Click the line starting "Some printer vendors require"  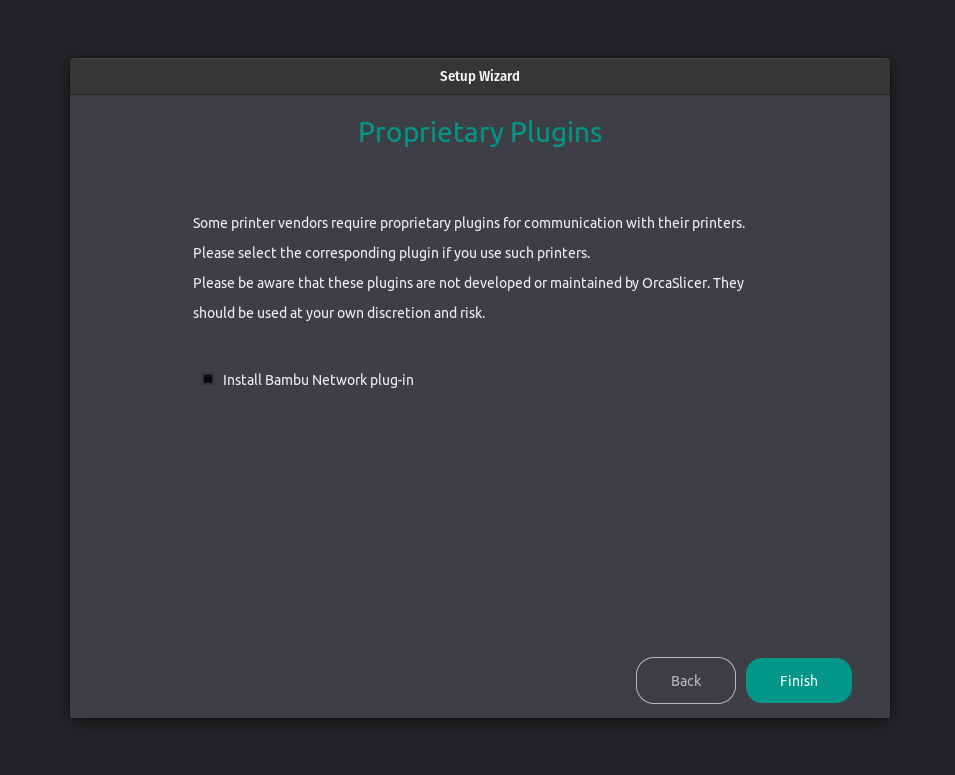click(x=468, y=223)
